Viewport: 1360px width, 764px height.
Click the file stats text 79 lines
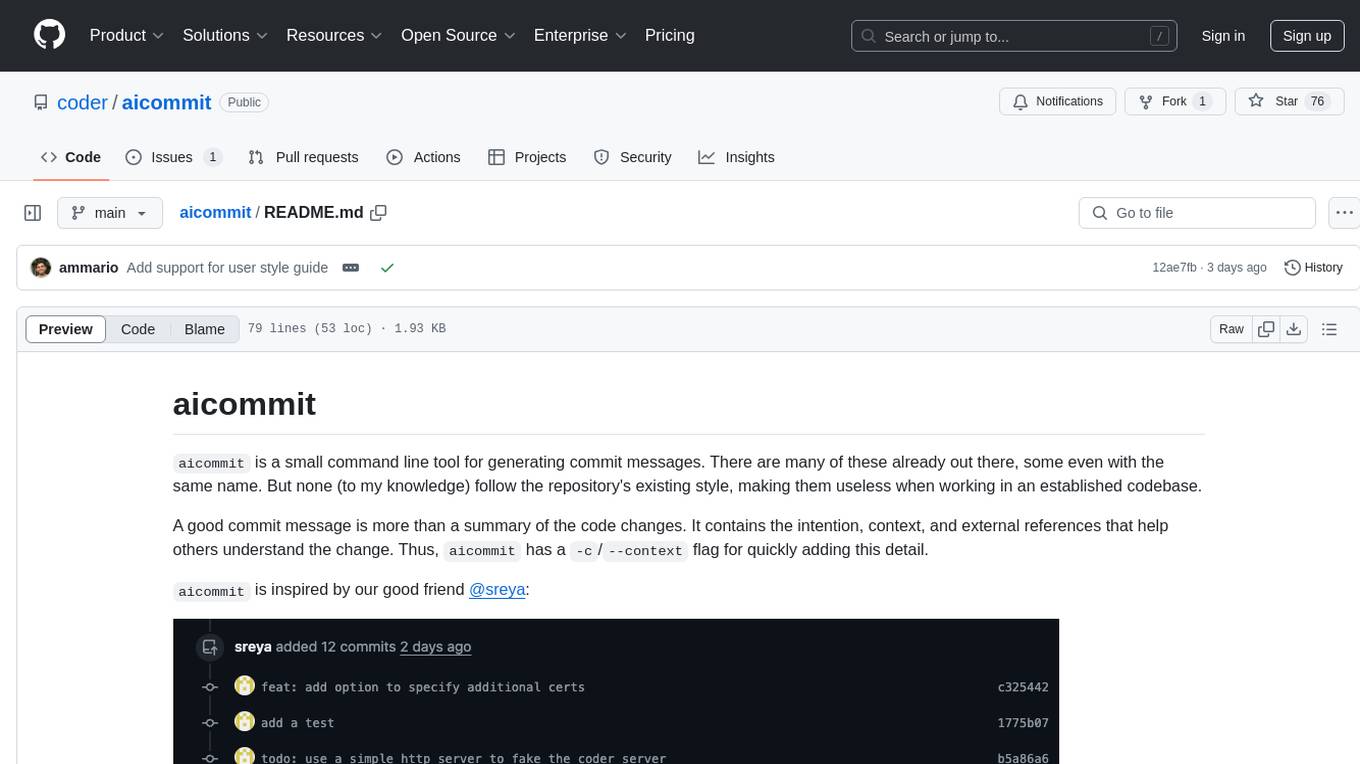point(346,329)
